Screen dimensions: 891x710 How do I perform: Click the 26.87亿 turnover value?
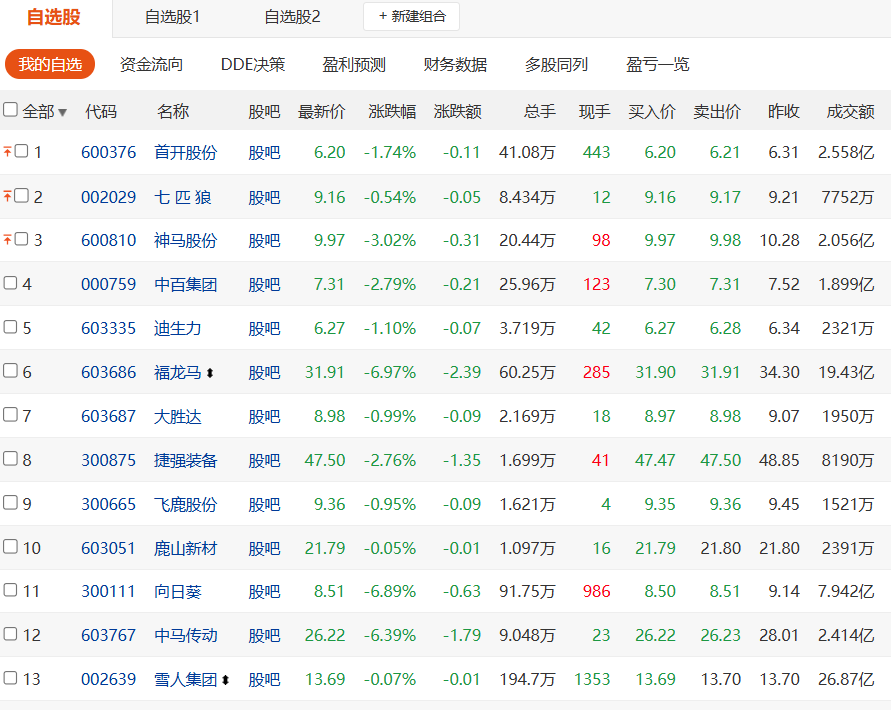846,679
